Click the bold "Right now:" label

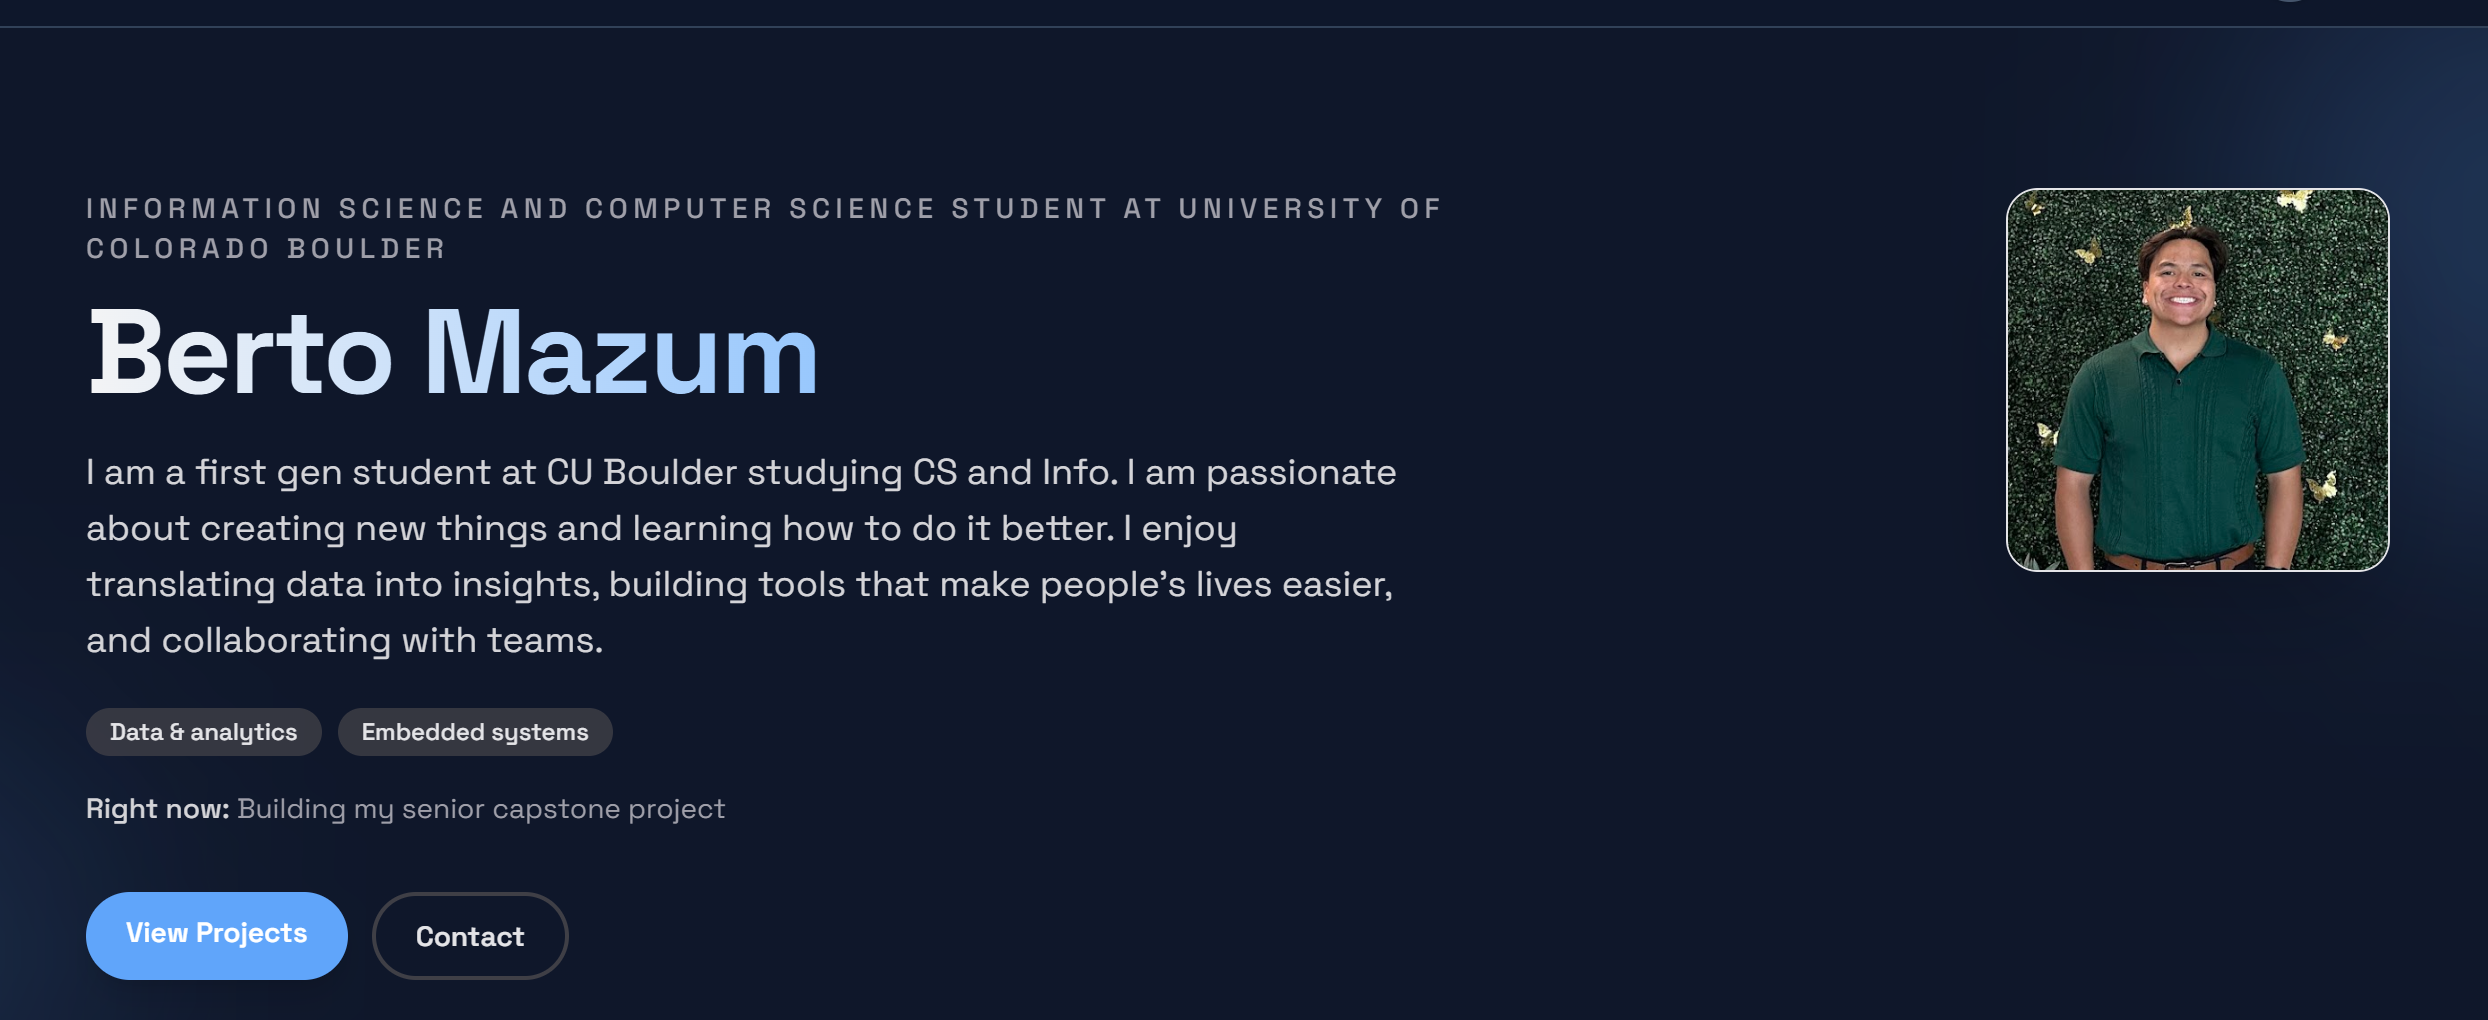click(158, 809)
